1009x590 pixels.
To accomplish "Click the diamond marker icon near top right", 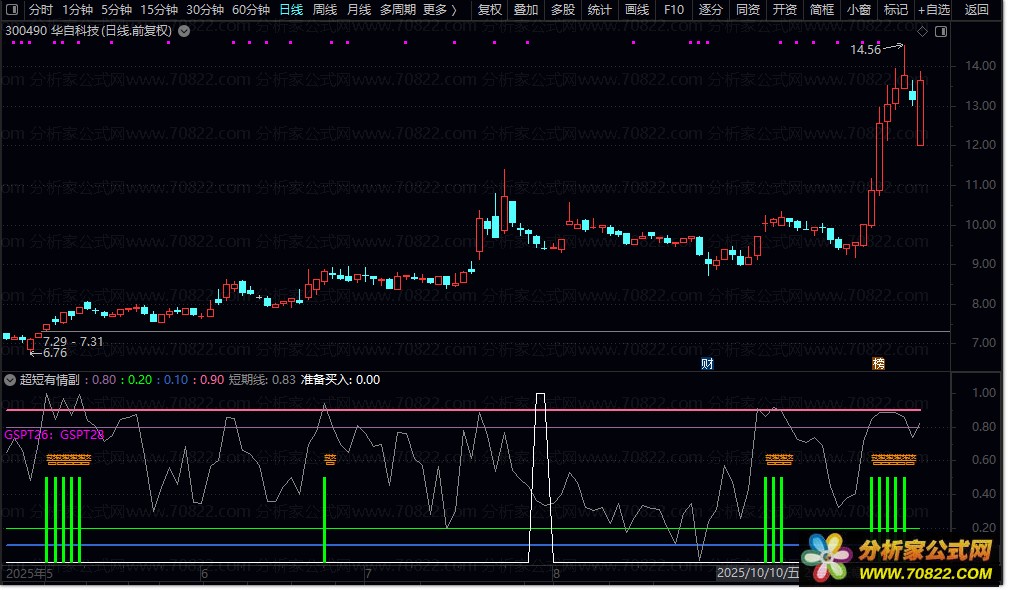I will click(922, 31).
